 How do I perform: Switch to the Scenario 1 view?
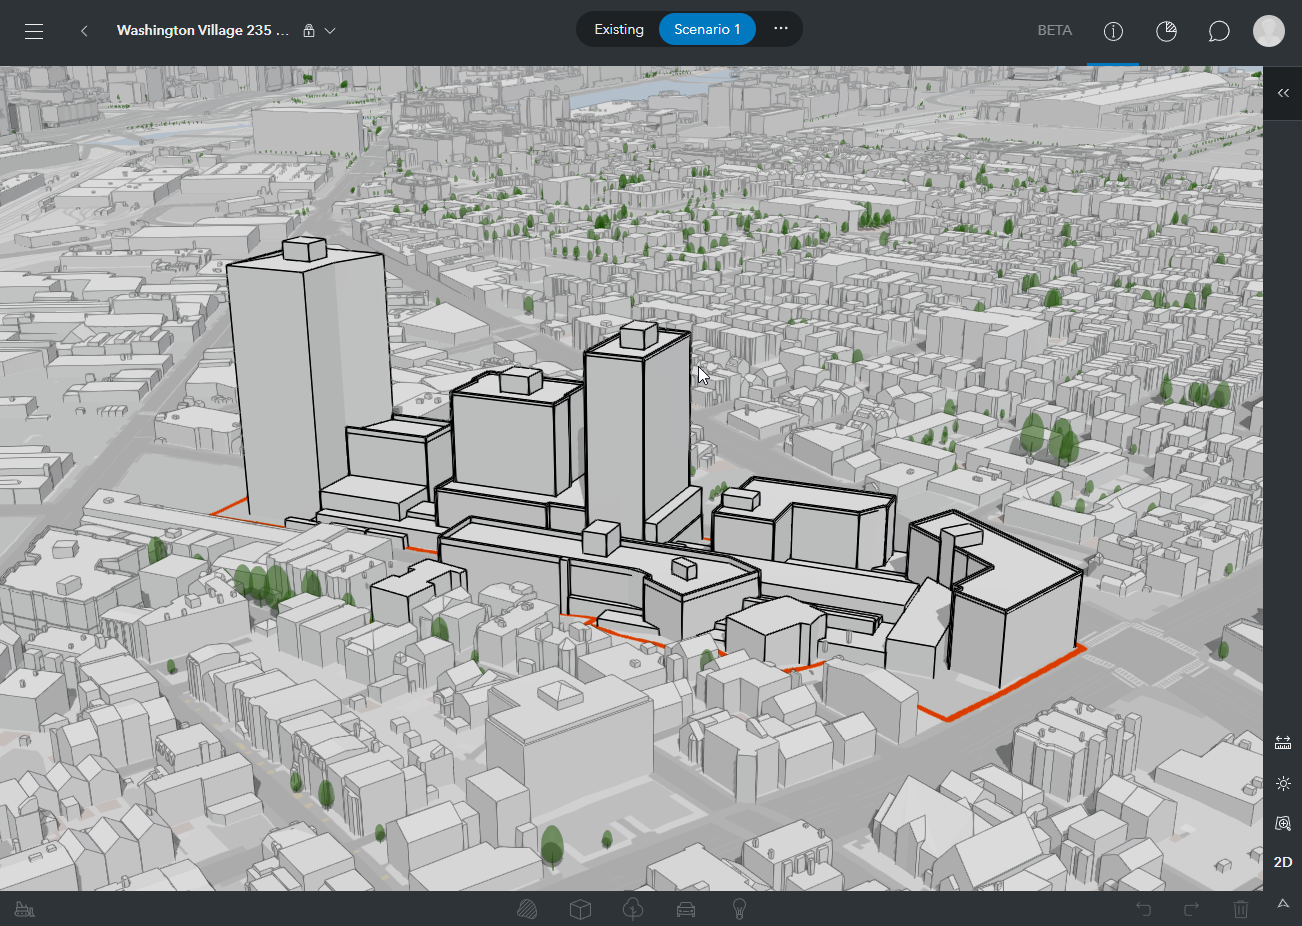click(x=707, y=29)
